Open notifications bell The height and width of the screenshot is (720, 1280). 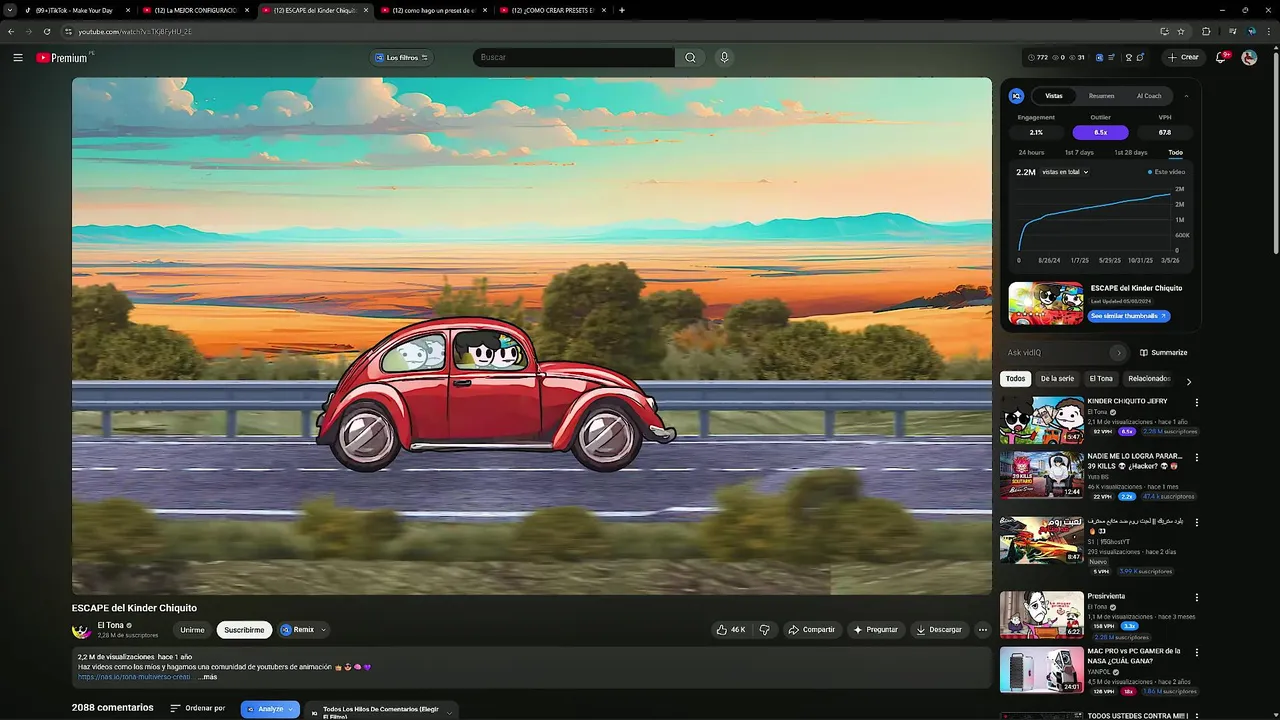pos(1221,57)
